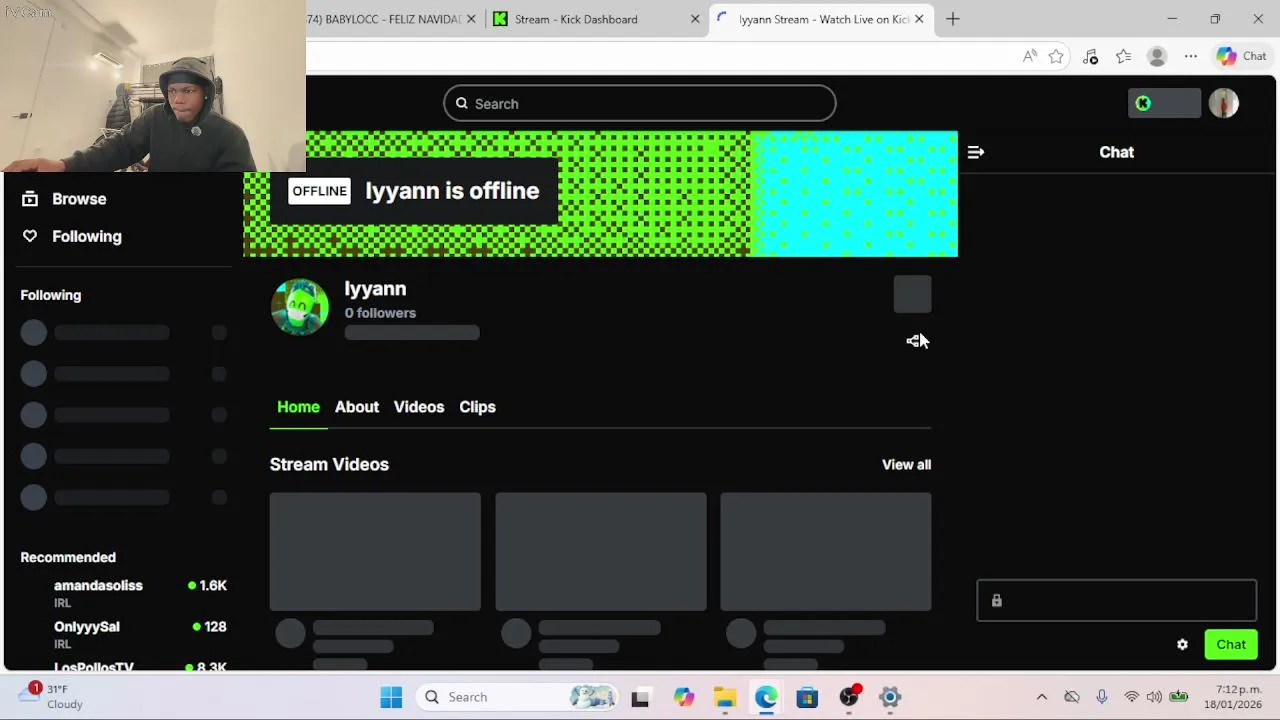This screenshot has height=720, width=1280.
Task: Open the Copilot Chat button in Edge
Action: (1242, 57)
